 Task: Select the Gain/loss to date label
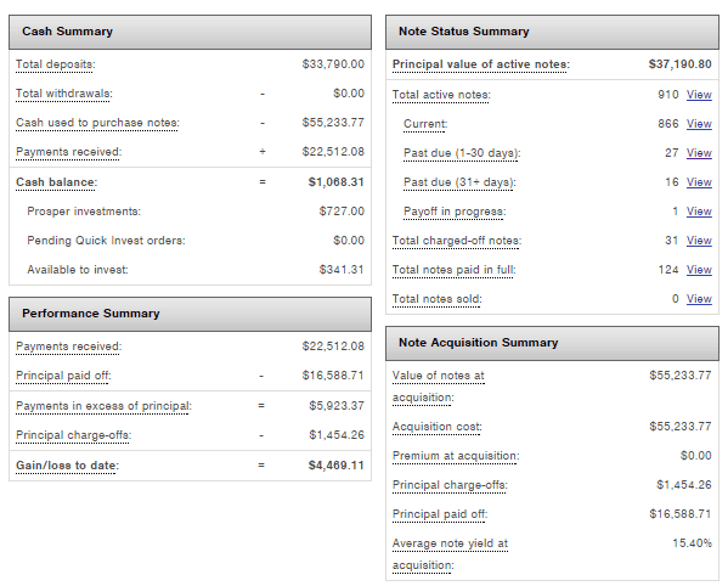[65, 465]
